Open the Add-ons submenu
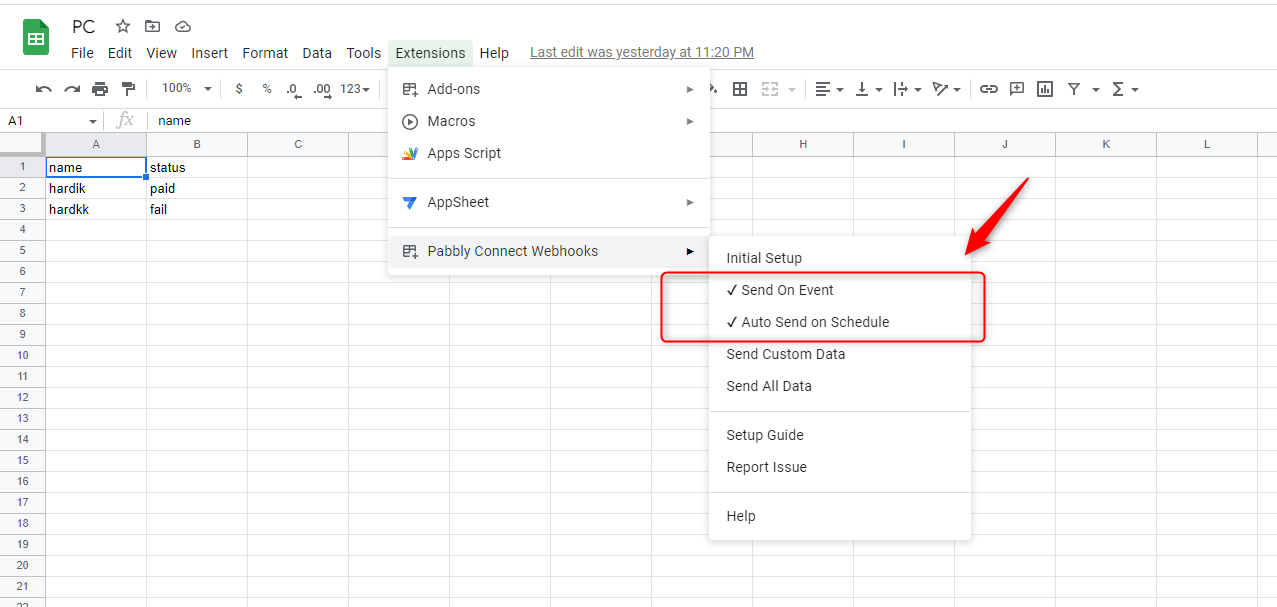This screenshot has height=607, width=1277. 549,89
